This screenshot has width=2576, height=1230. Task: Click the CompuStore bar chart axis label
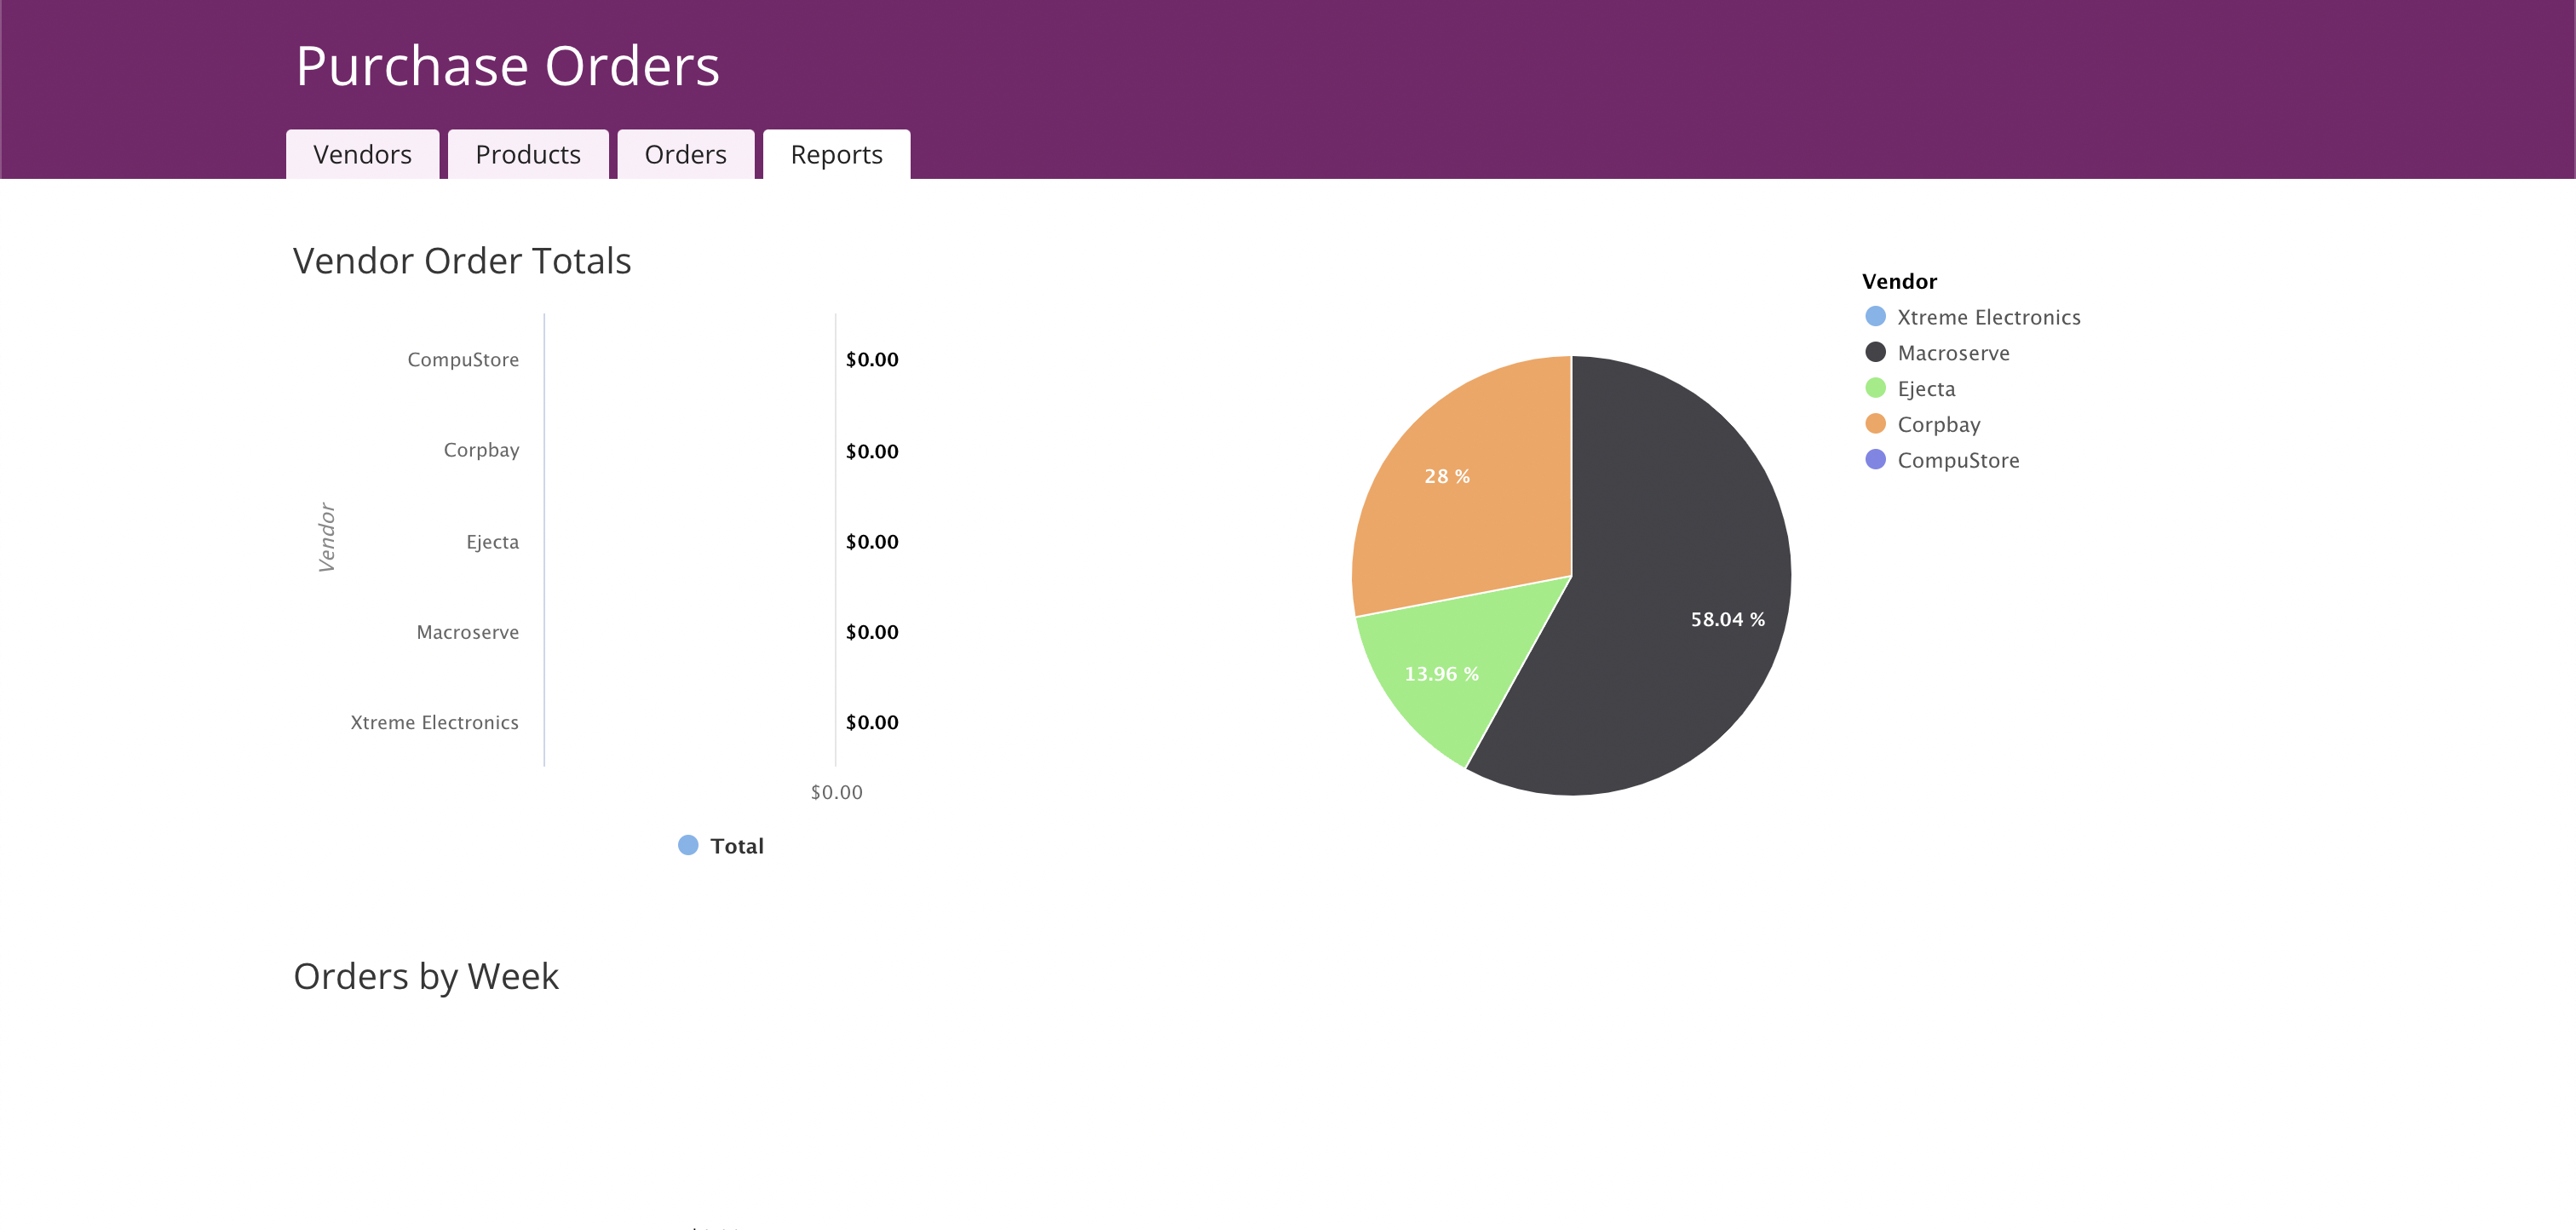(463, 360)
